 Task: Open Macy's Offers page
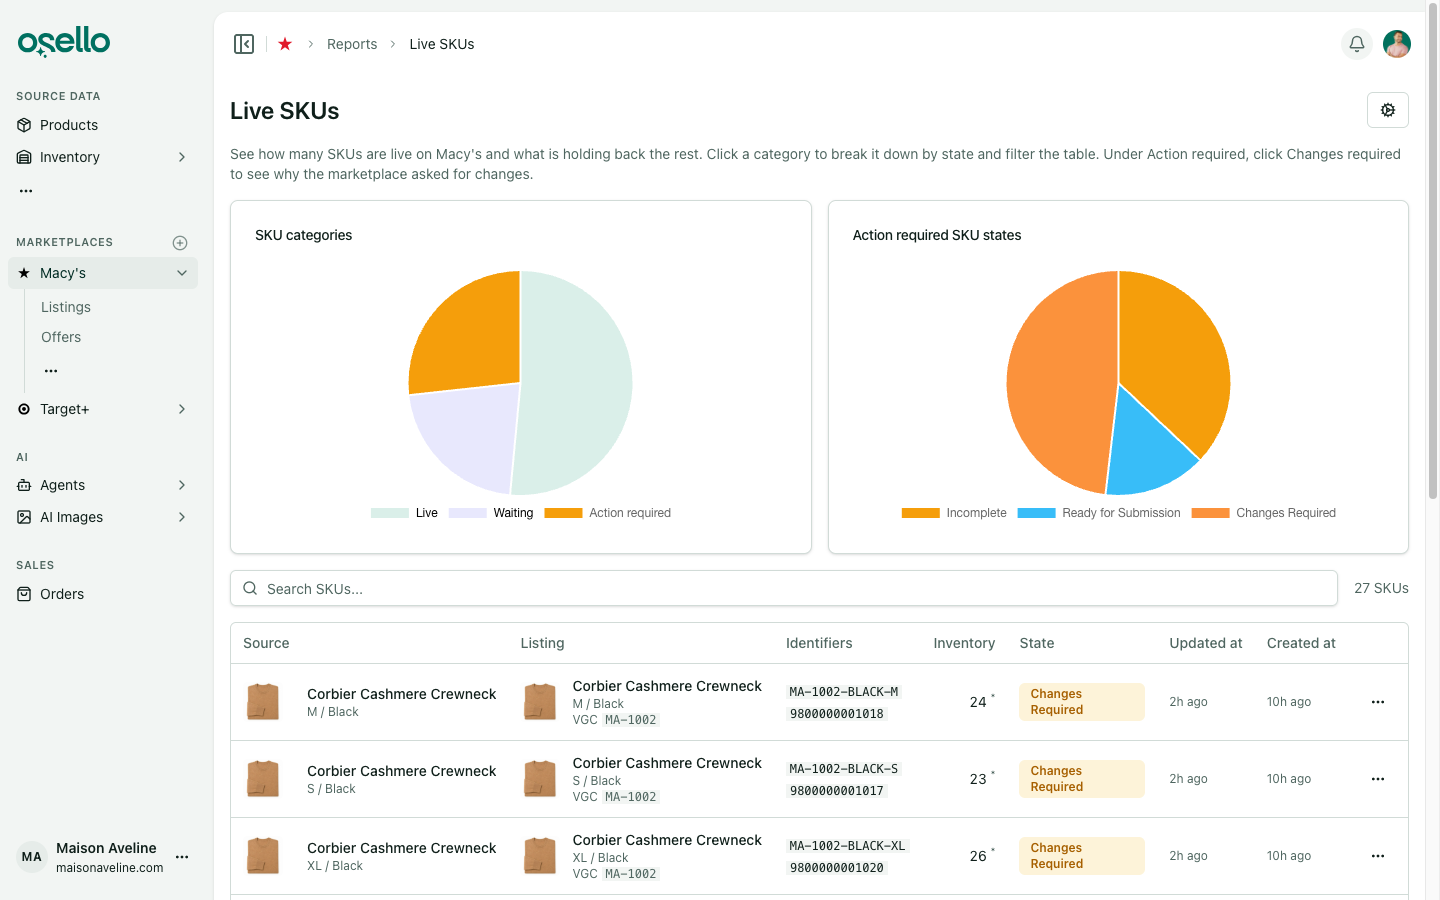[x=61, y=337]
